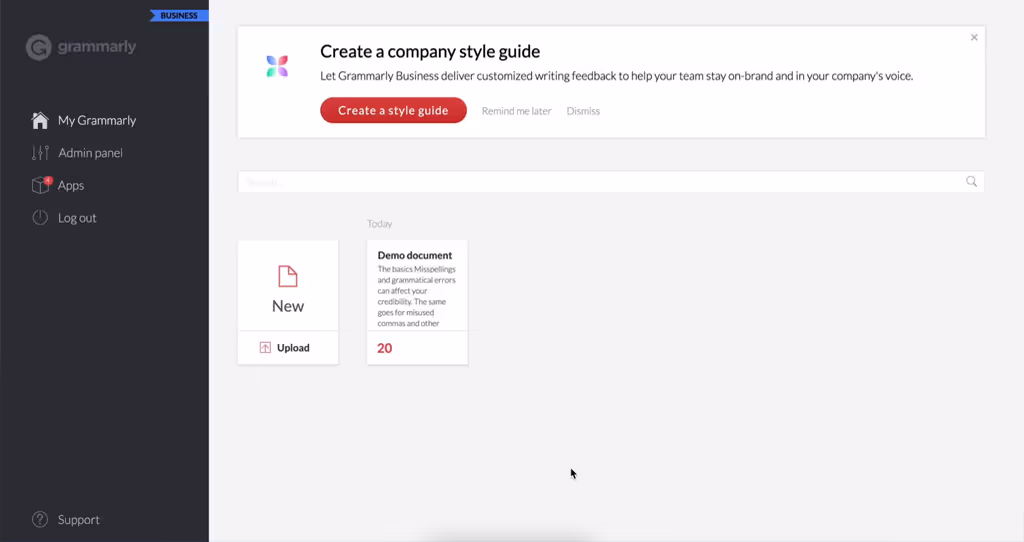The height and width of the screenshot is (542, 1024).
Task: Dismiss the style guide banner
Action: point(583,111)
